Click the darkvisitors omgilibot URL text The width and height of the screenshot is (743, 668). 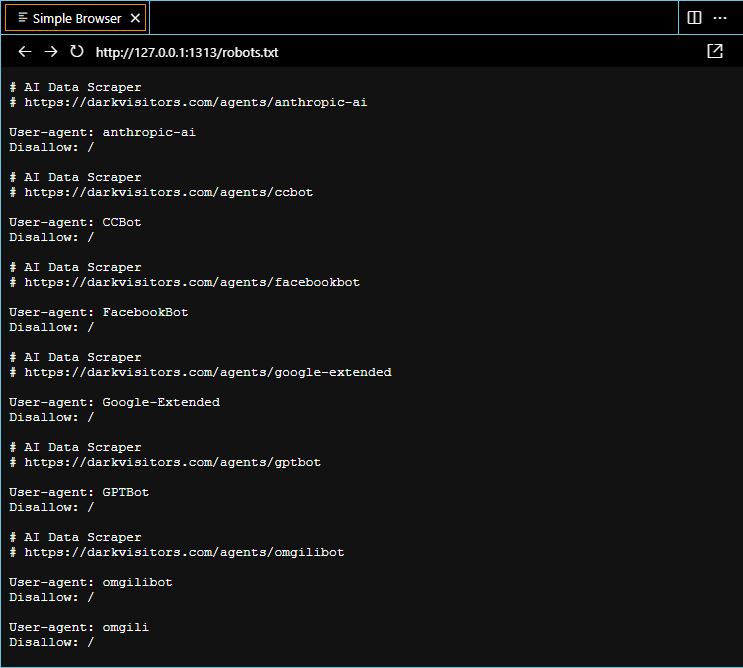coord(184,552)
